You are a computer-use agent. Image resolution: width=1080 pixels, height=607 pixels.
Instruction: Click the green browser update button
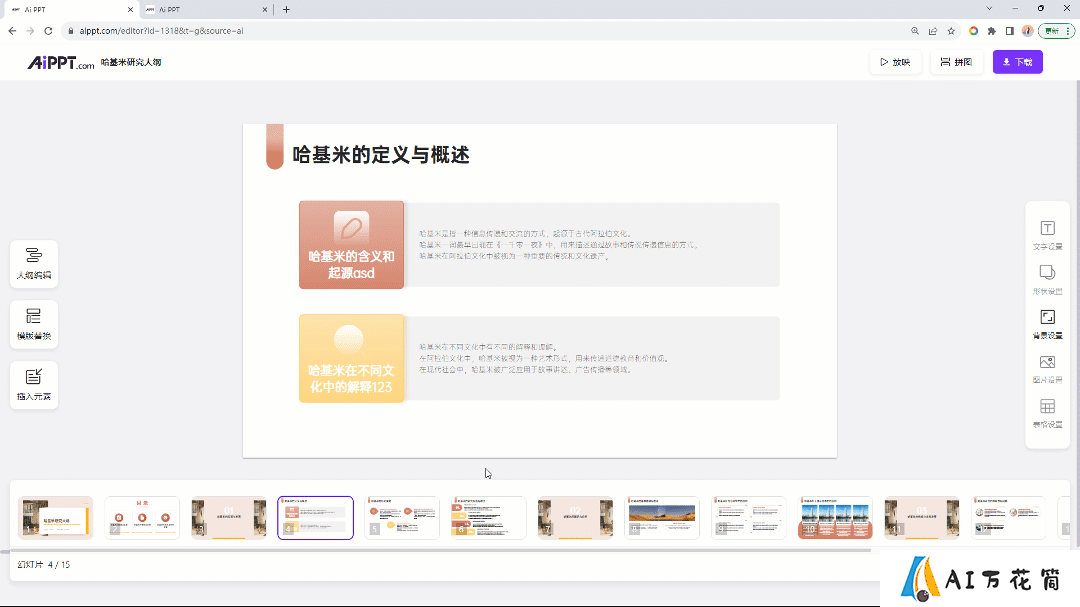(1056, 31)
